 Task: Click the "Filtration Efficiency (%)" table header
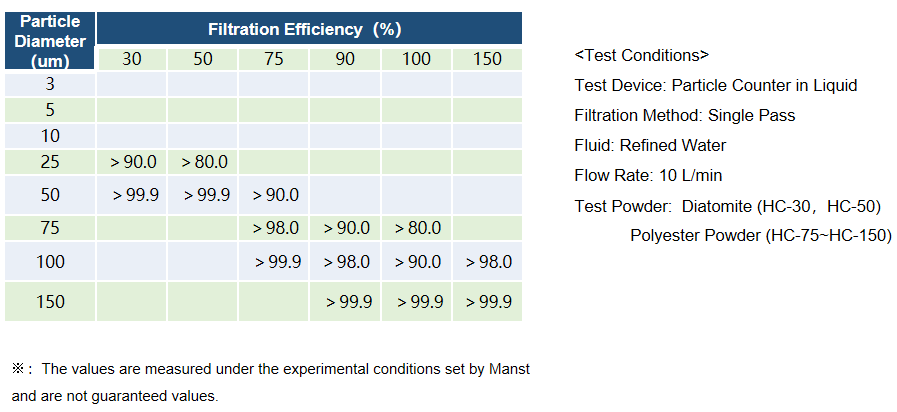304,29
